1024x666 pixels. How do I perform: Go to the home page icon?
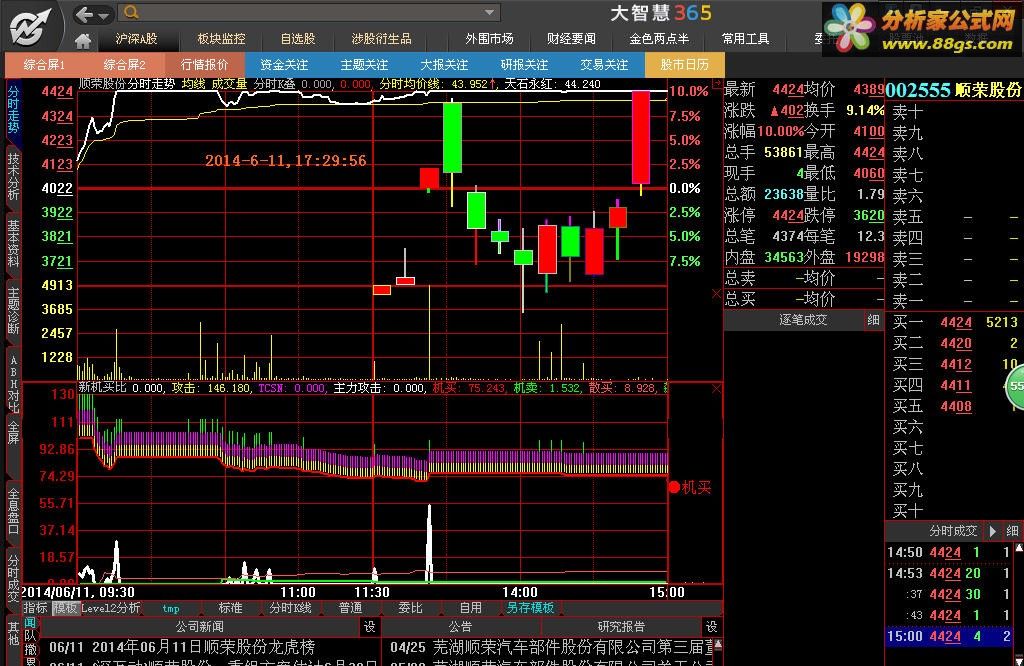tap(83, 41)
